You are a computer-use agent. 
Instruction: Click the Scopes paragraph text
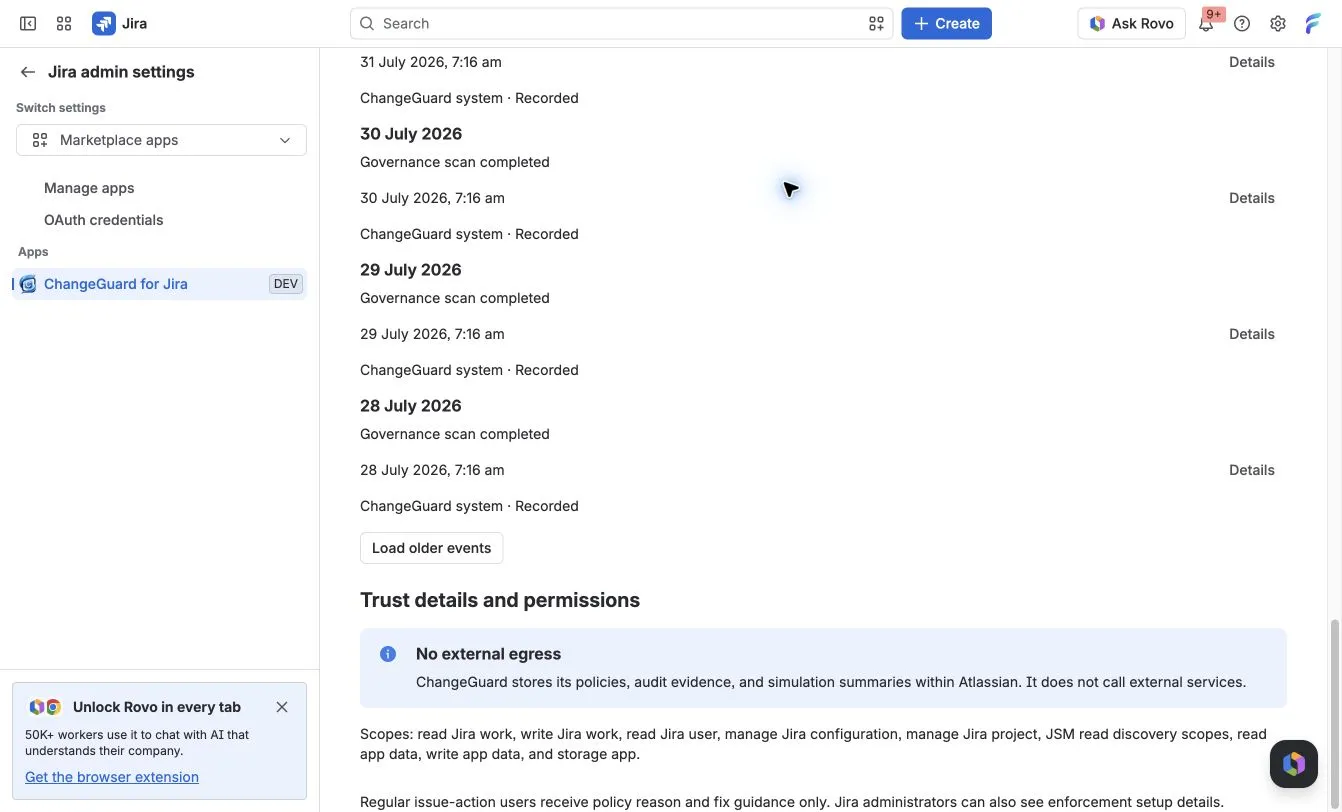pos(813,744)
